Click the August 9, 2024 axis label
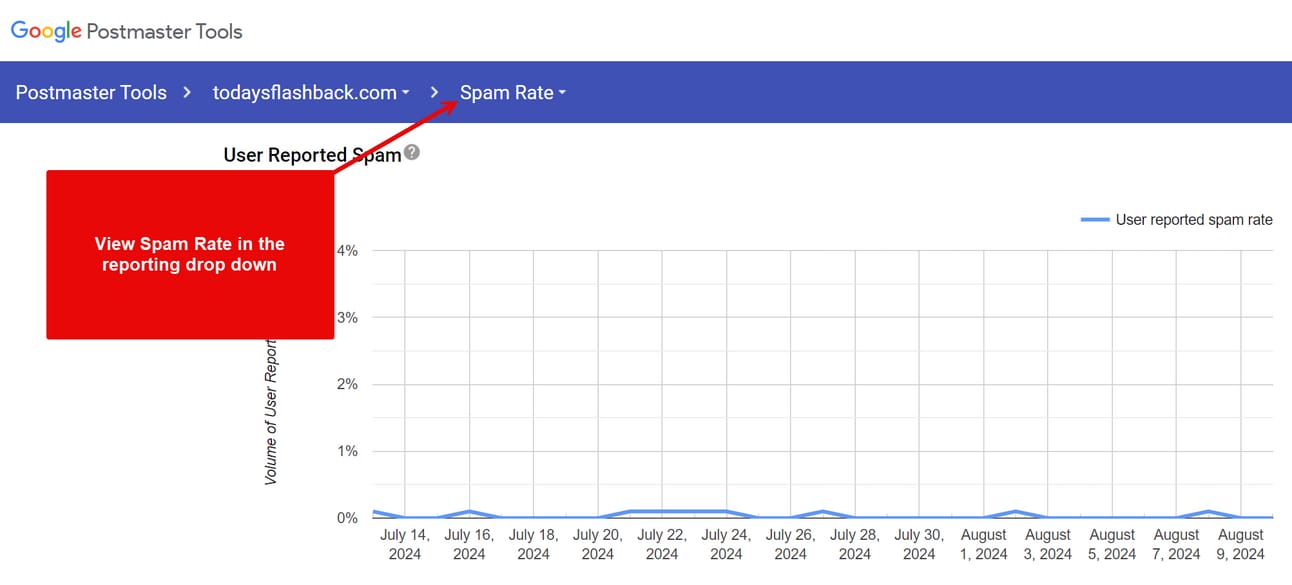Screen dimensions: 1292x585 pos(1241,544)
